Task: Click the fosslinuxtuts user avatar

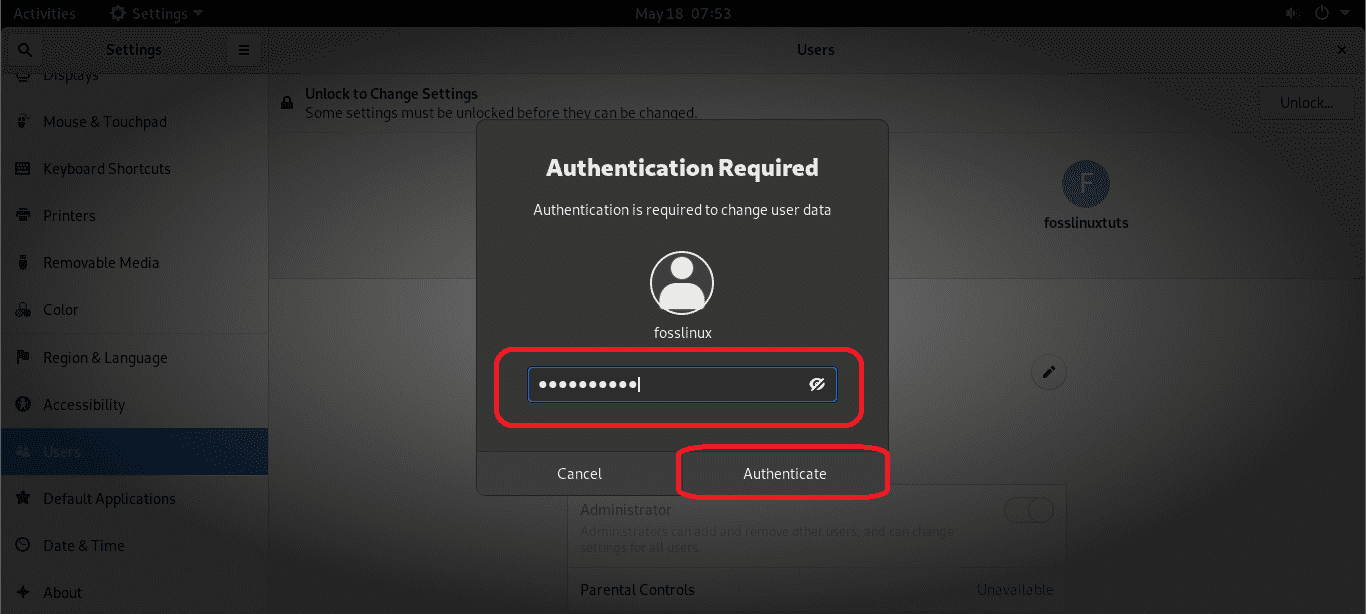Action: click(x=1086, y=184)
